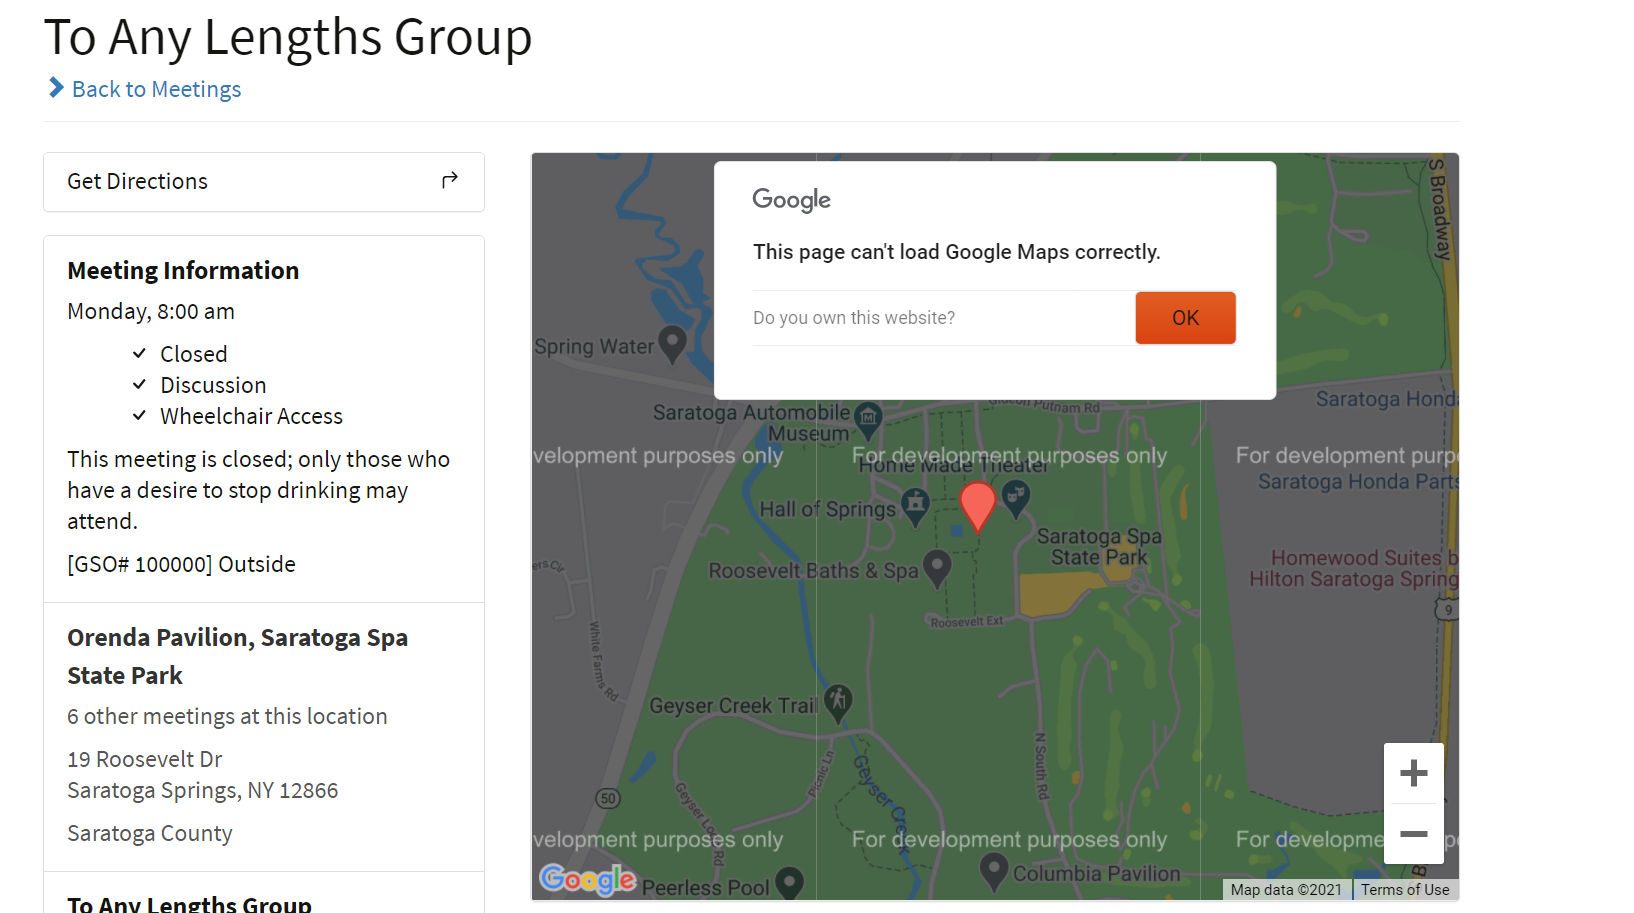1634x913 pixels.
Task: Click the 'Map data ©2021' label
Action: [x=1286, y=890]
